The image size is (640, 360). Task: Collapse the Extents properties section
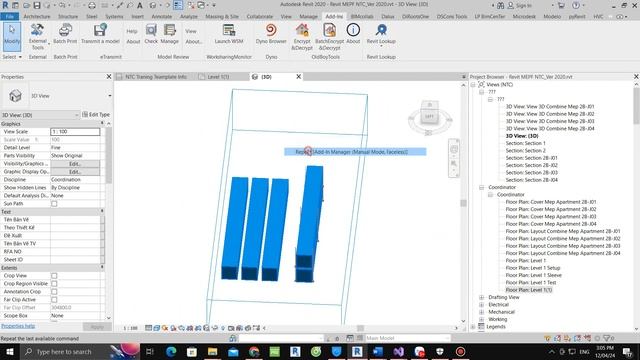tap(102, 267)
